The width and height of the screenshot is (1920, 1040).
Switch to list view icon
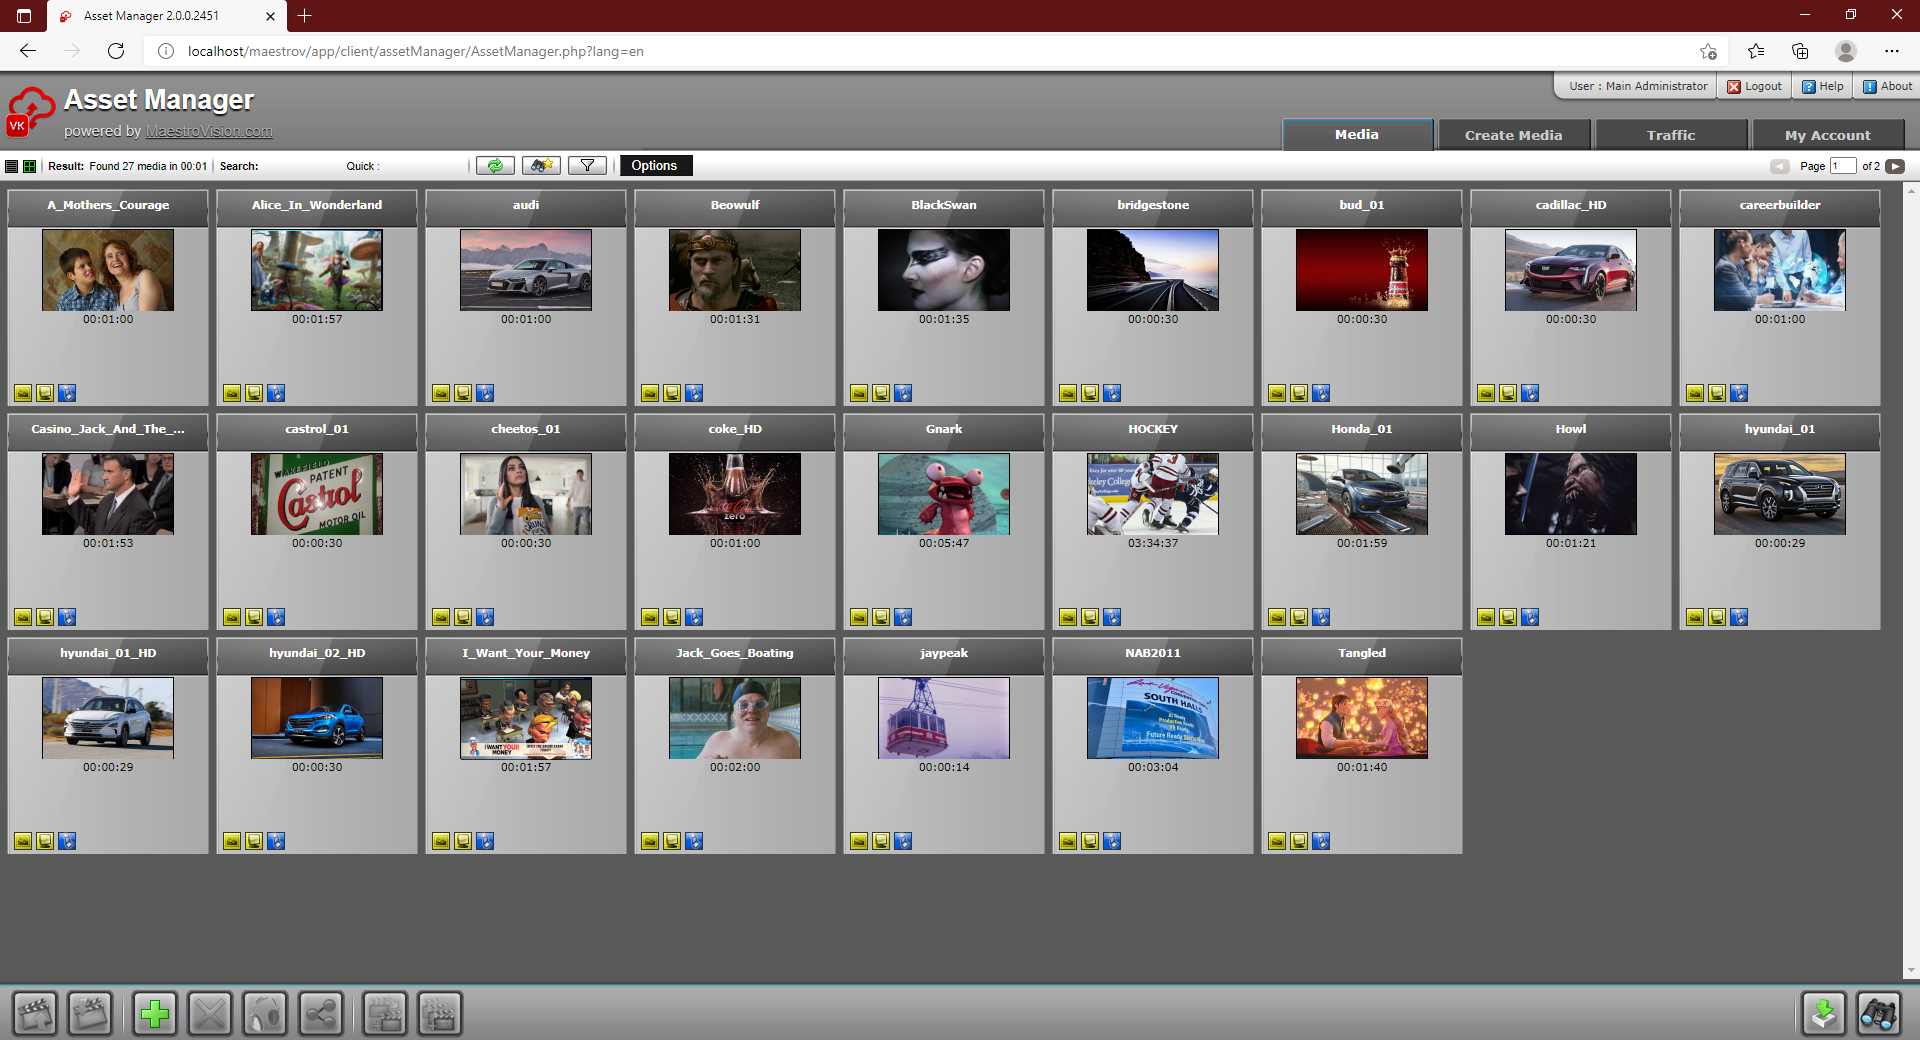(12, 166)
